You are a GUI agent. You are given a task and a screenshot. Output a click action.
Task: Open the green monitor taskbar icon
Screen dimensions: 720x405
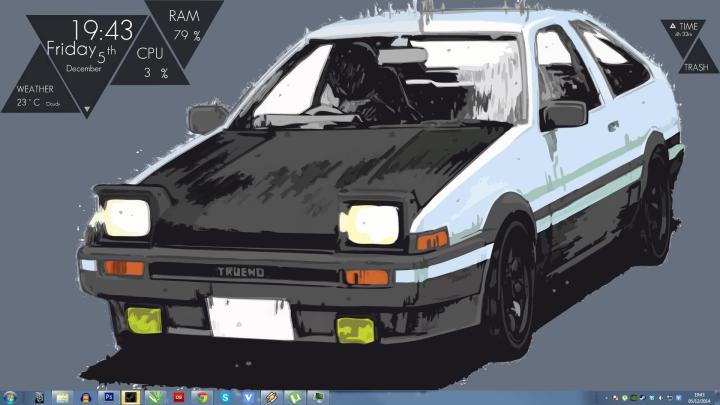318,397
